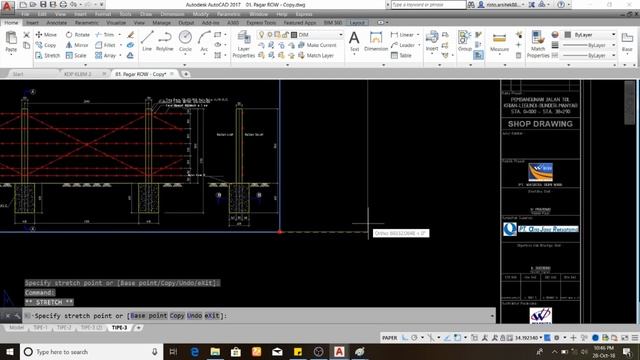This screenshot has width=640, height=360.
Task: Add new layout with plus button
Action: tap(138, 328)
